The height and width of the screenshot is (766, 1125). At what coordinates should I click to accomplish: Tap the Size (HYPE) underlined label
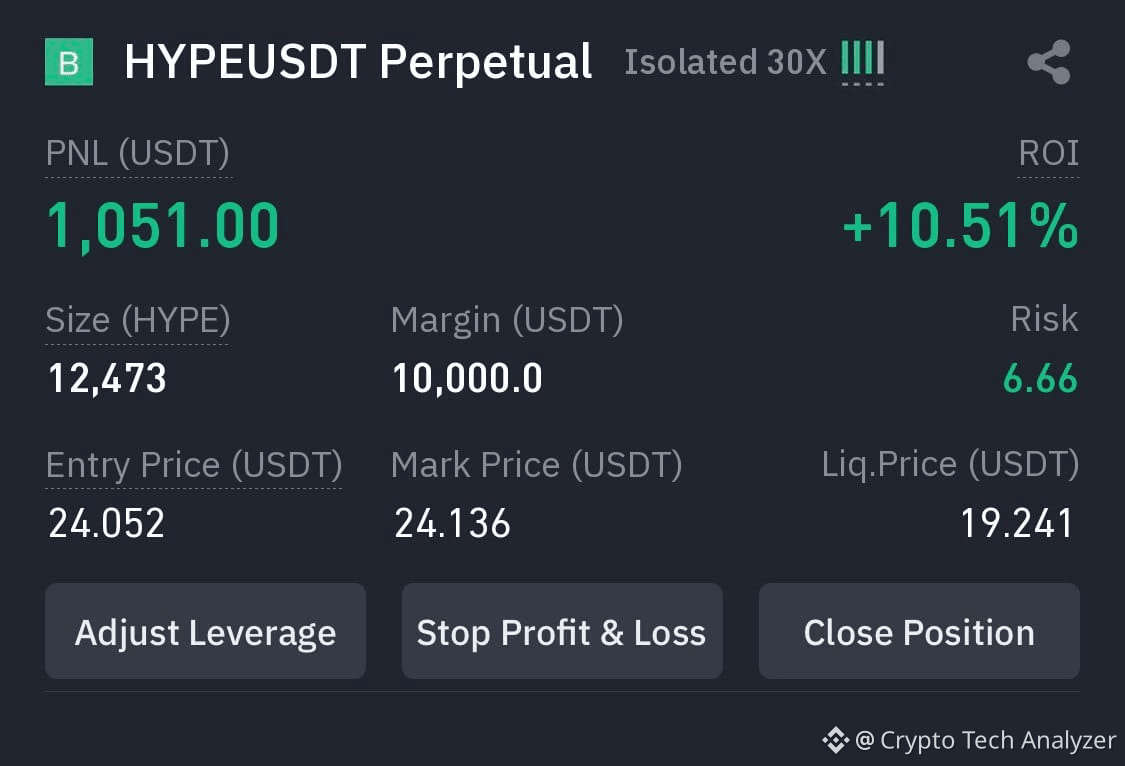[138, 319]
